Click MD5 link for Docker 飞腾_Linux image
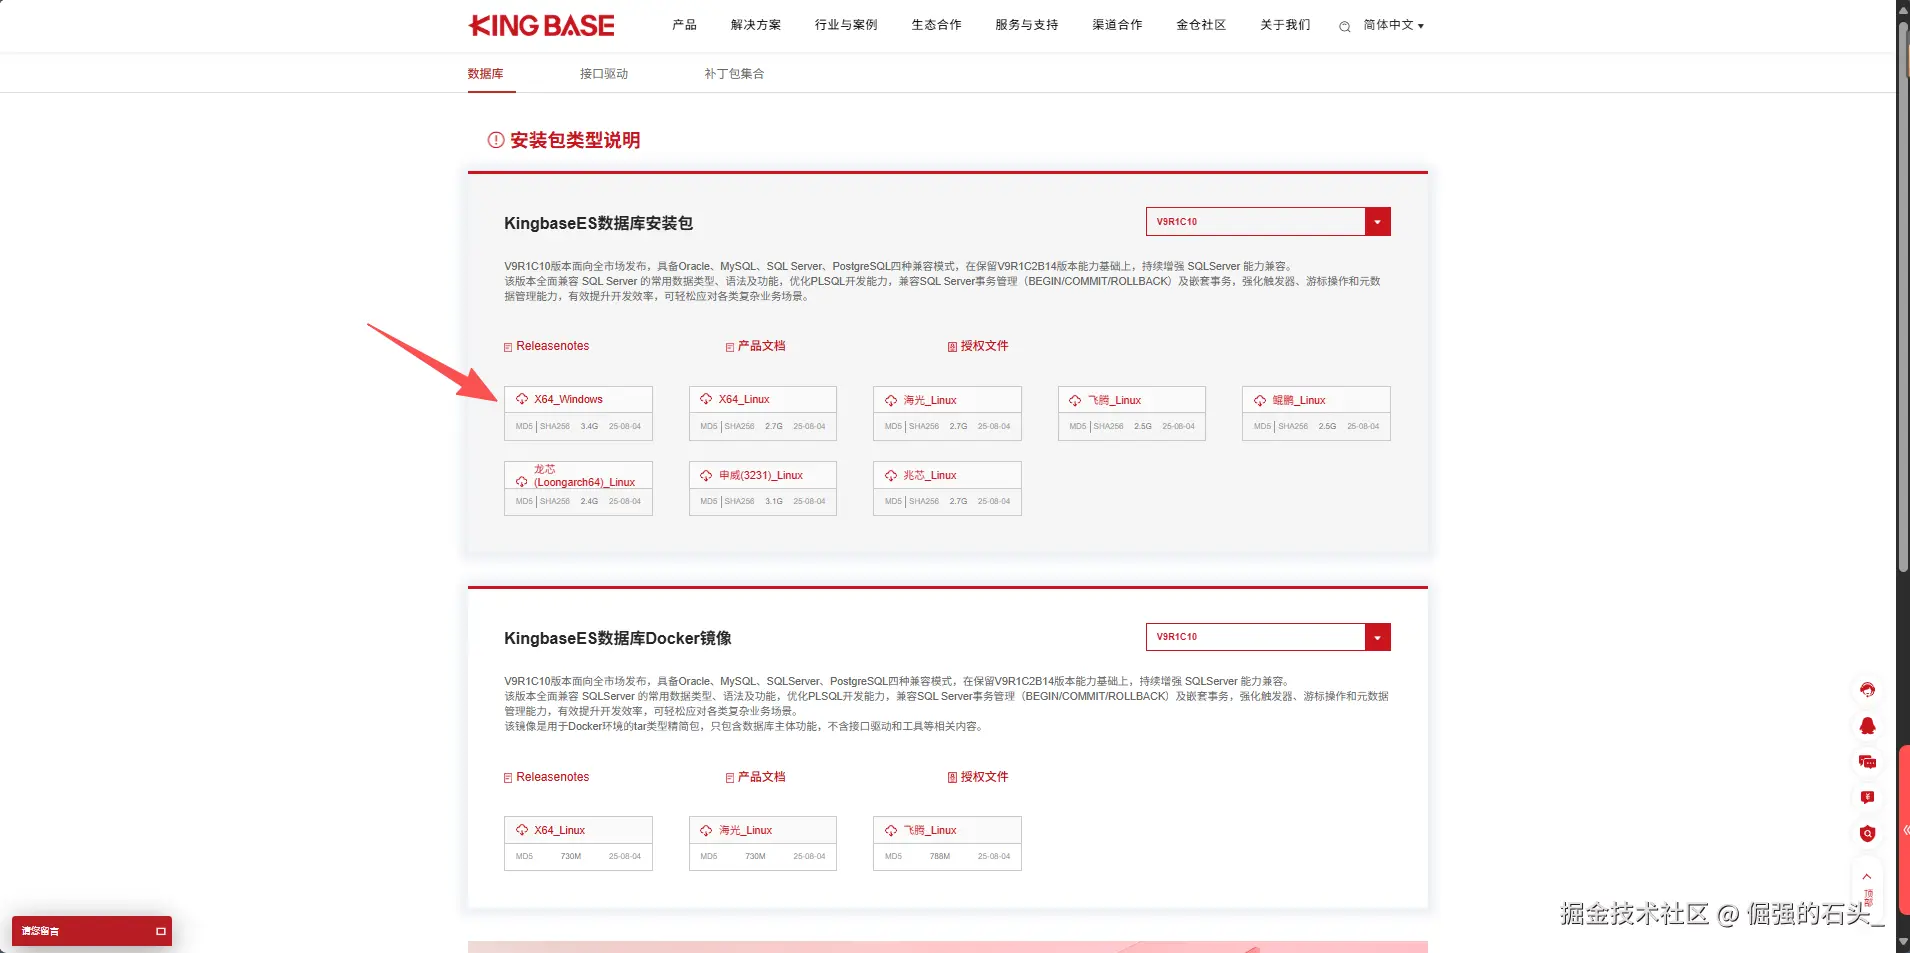The image size is (1910, 953). pyautogui.click(x=893, y=857)
